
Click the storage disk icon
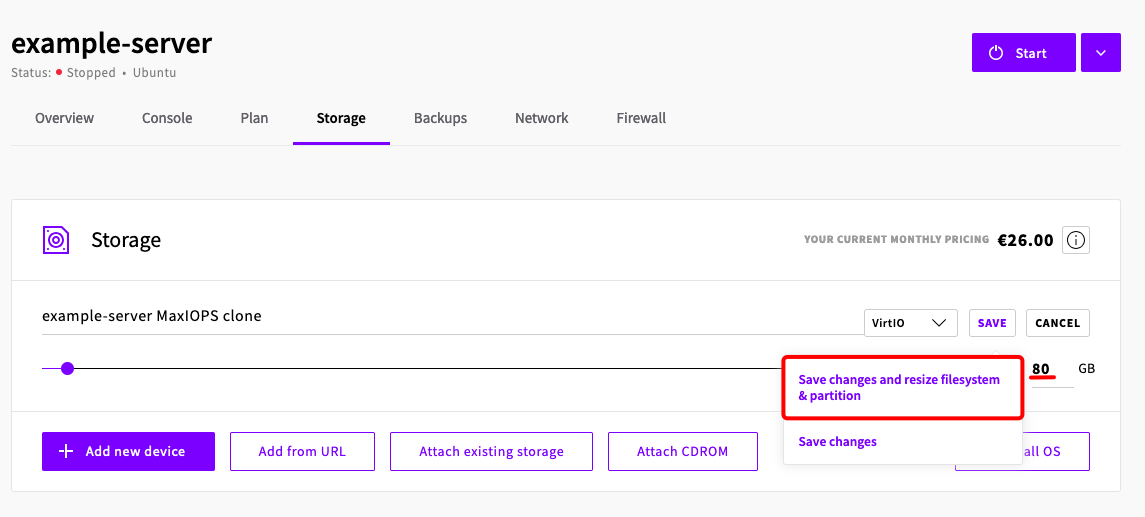pos(55,240)
